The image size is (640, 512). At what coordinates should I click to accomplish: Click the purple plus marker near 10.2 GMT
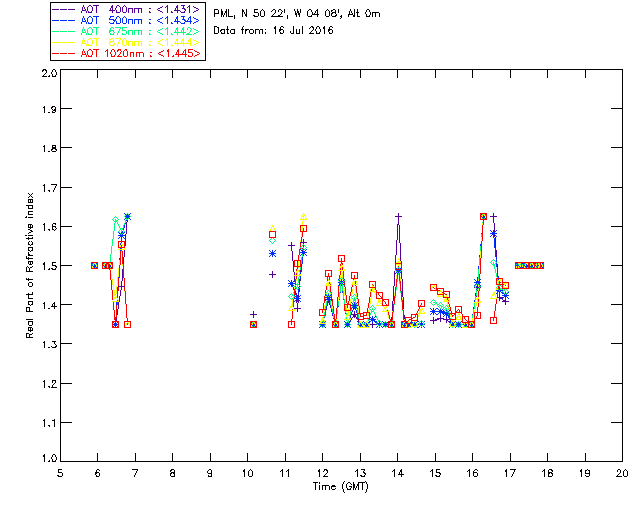pos(253,314)
